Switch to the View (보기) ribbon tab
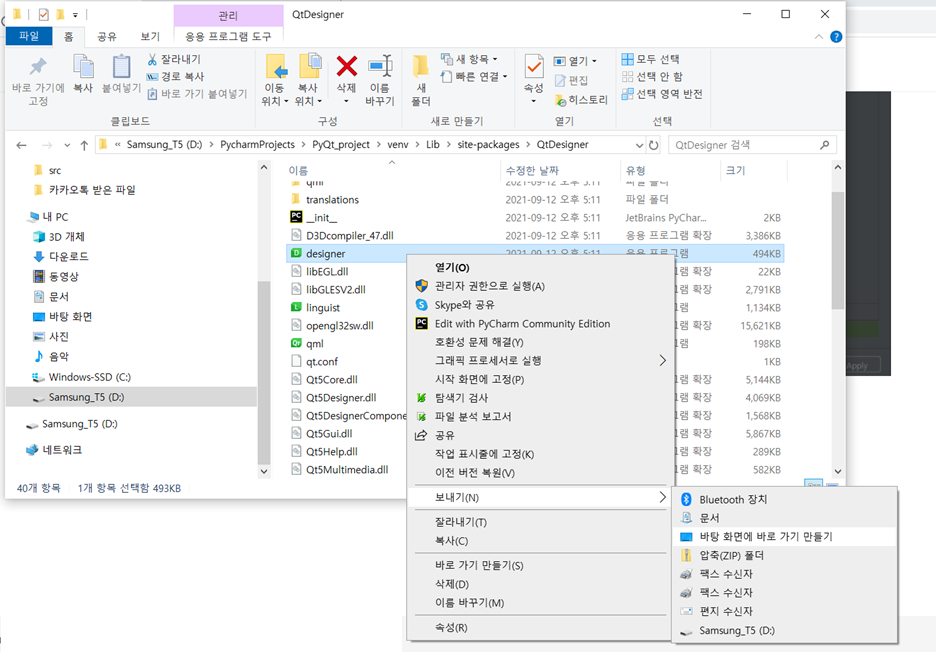The height and width of the screenshot is (670, 936). coord(150,36)
